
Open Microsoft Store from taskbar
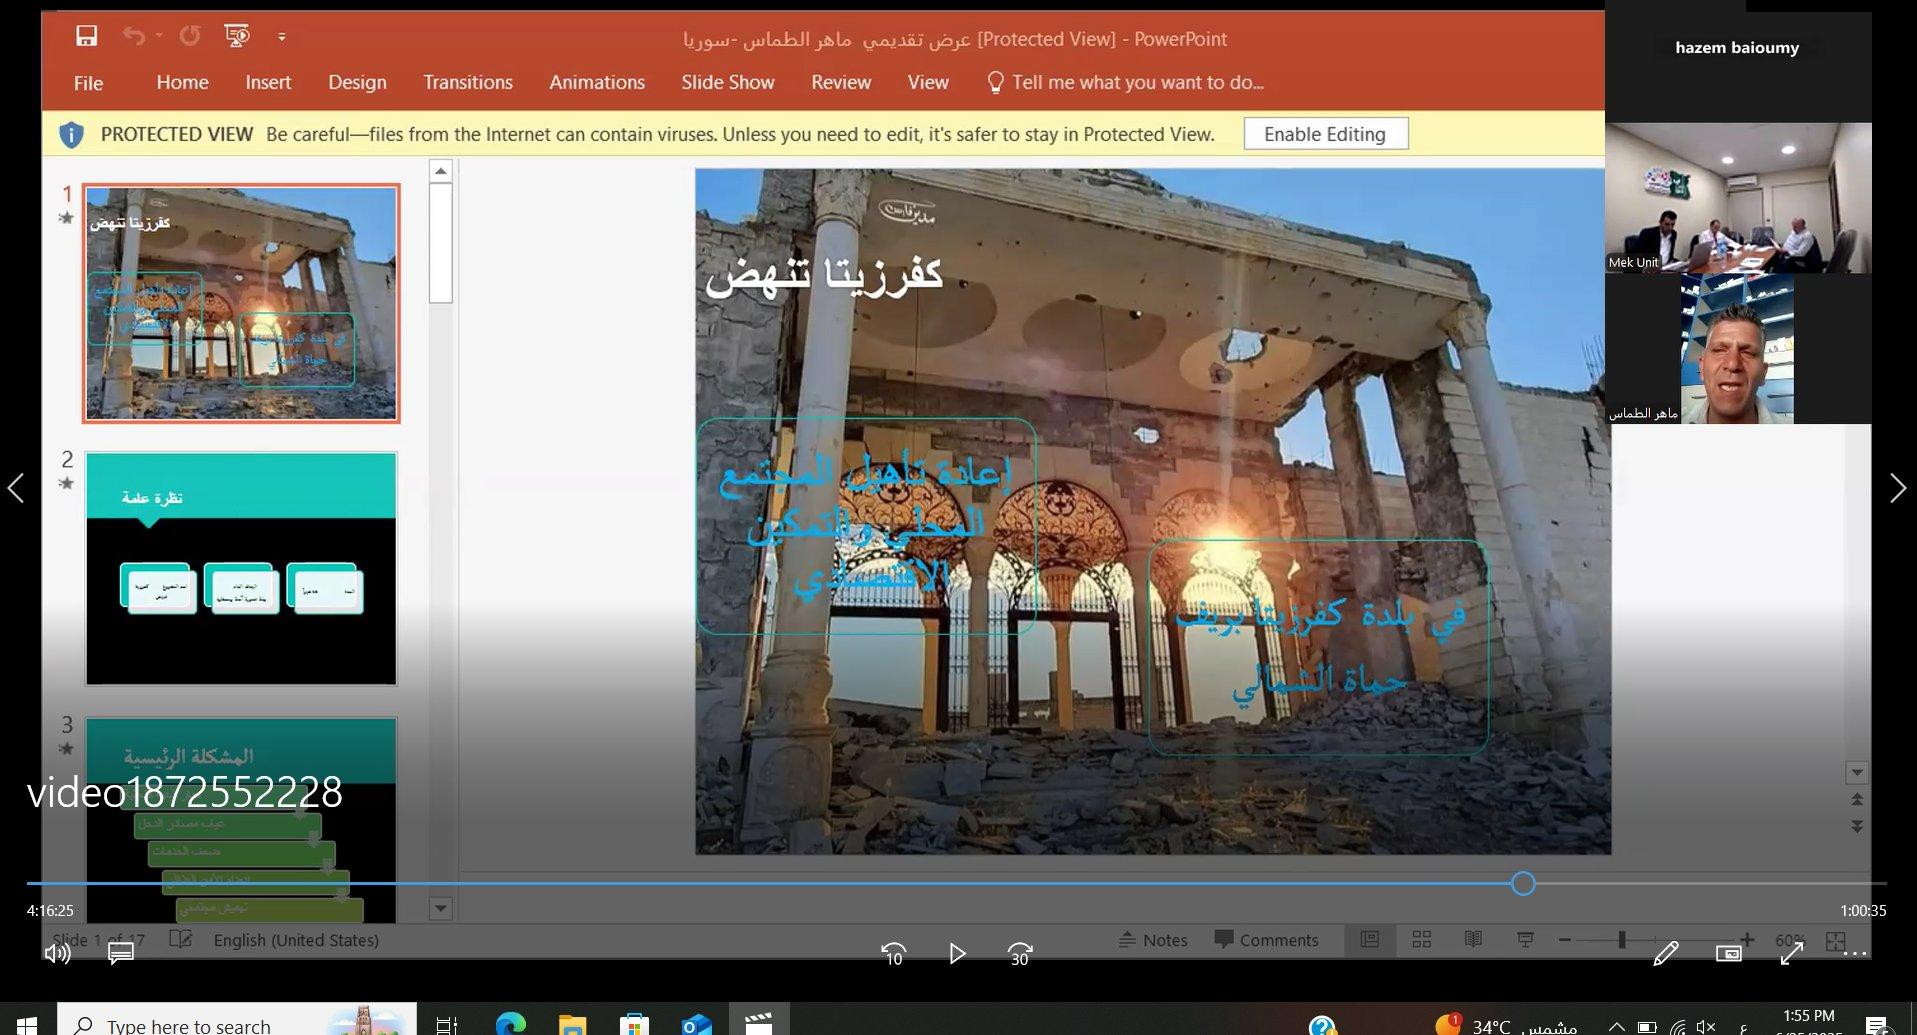coord(634,1024)
